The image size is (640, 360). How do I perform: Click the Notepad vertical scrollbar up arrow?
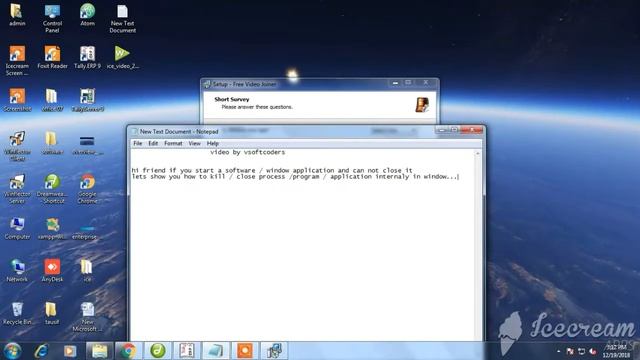478,153
